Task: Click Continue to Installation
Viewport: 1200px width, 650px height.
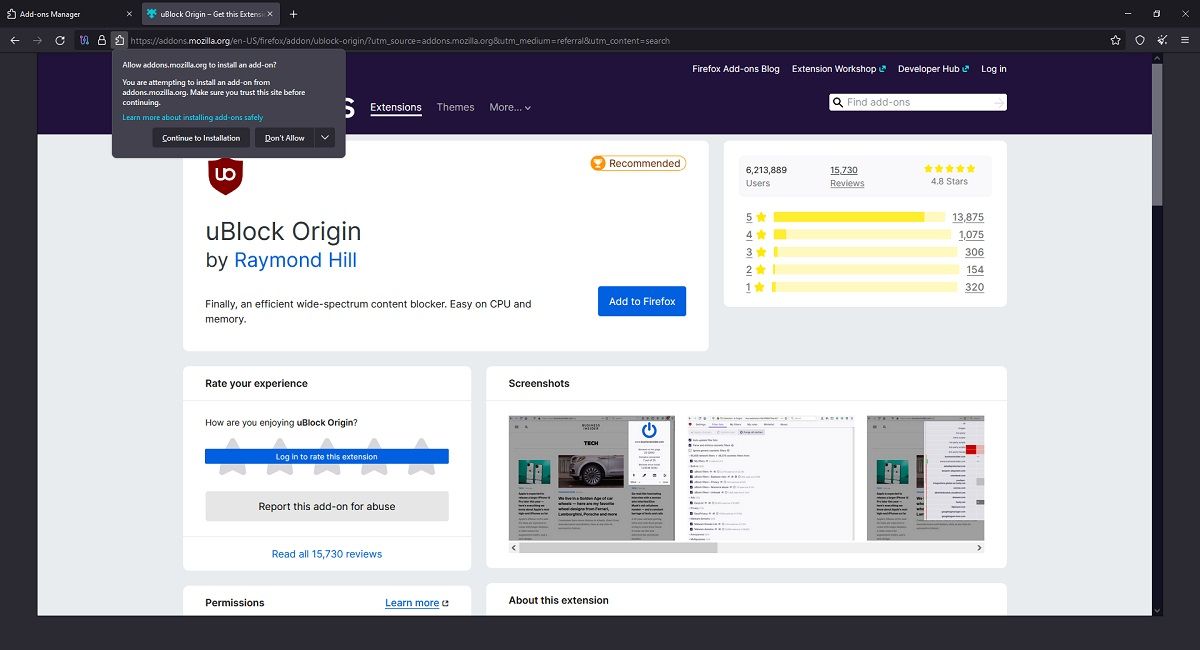Action: point(201,137)
